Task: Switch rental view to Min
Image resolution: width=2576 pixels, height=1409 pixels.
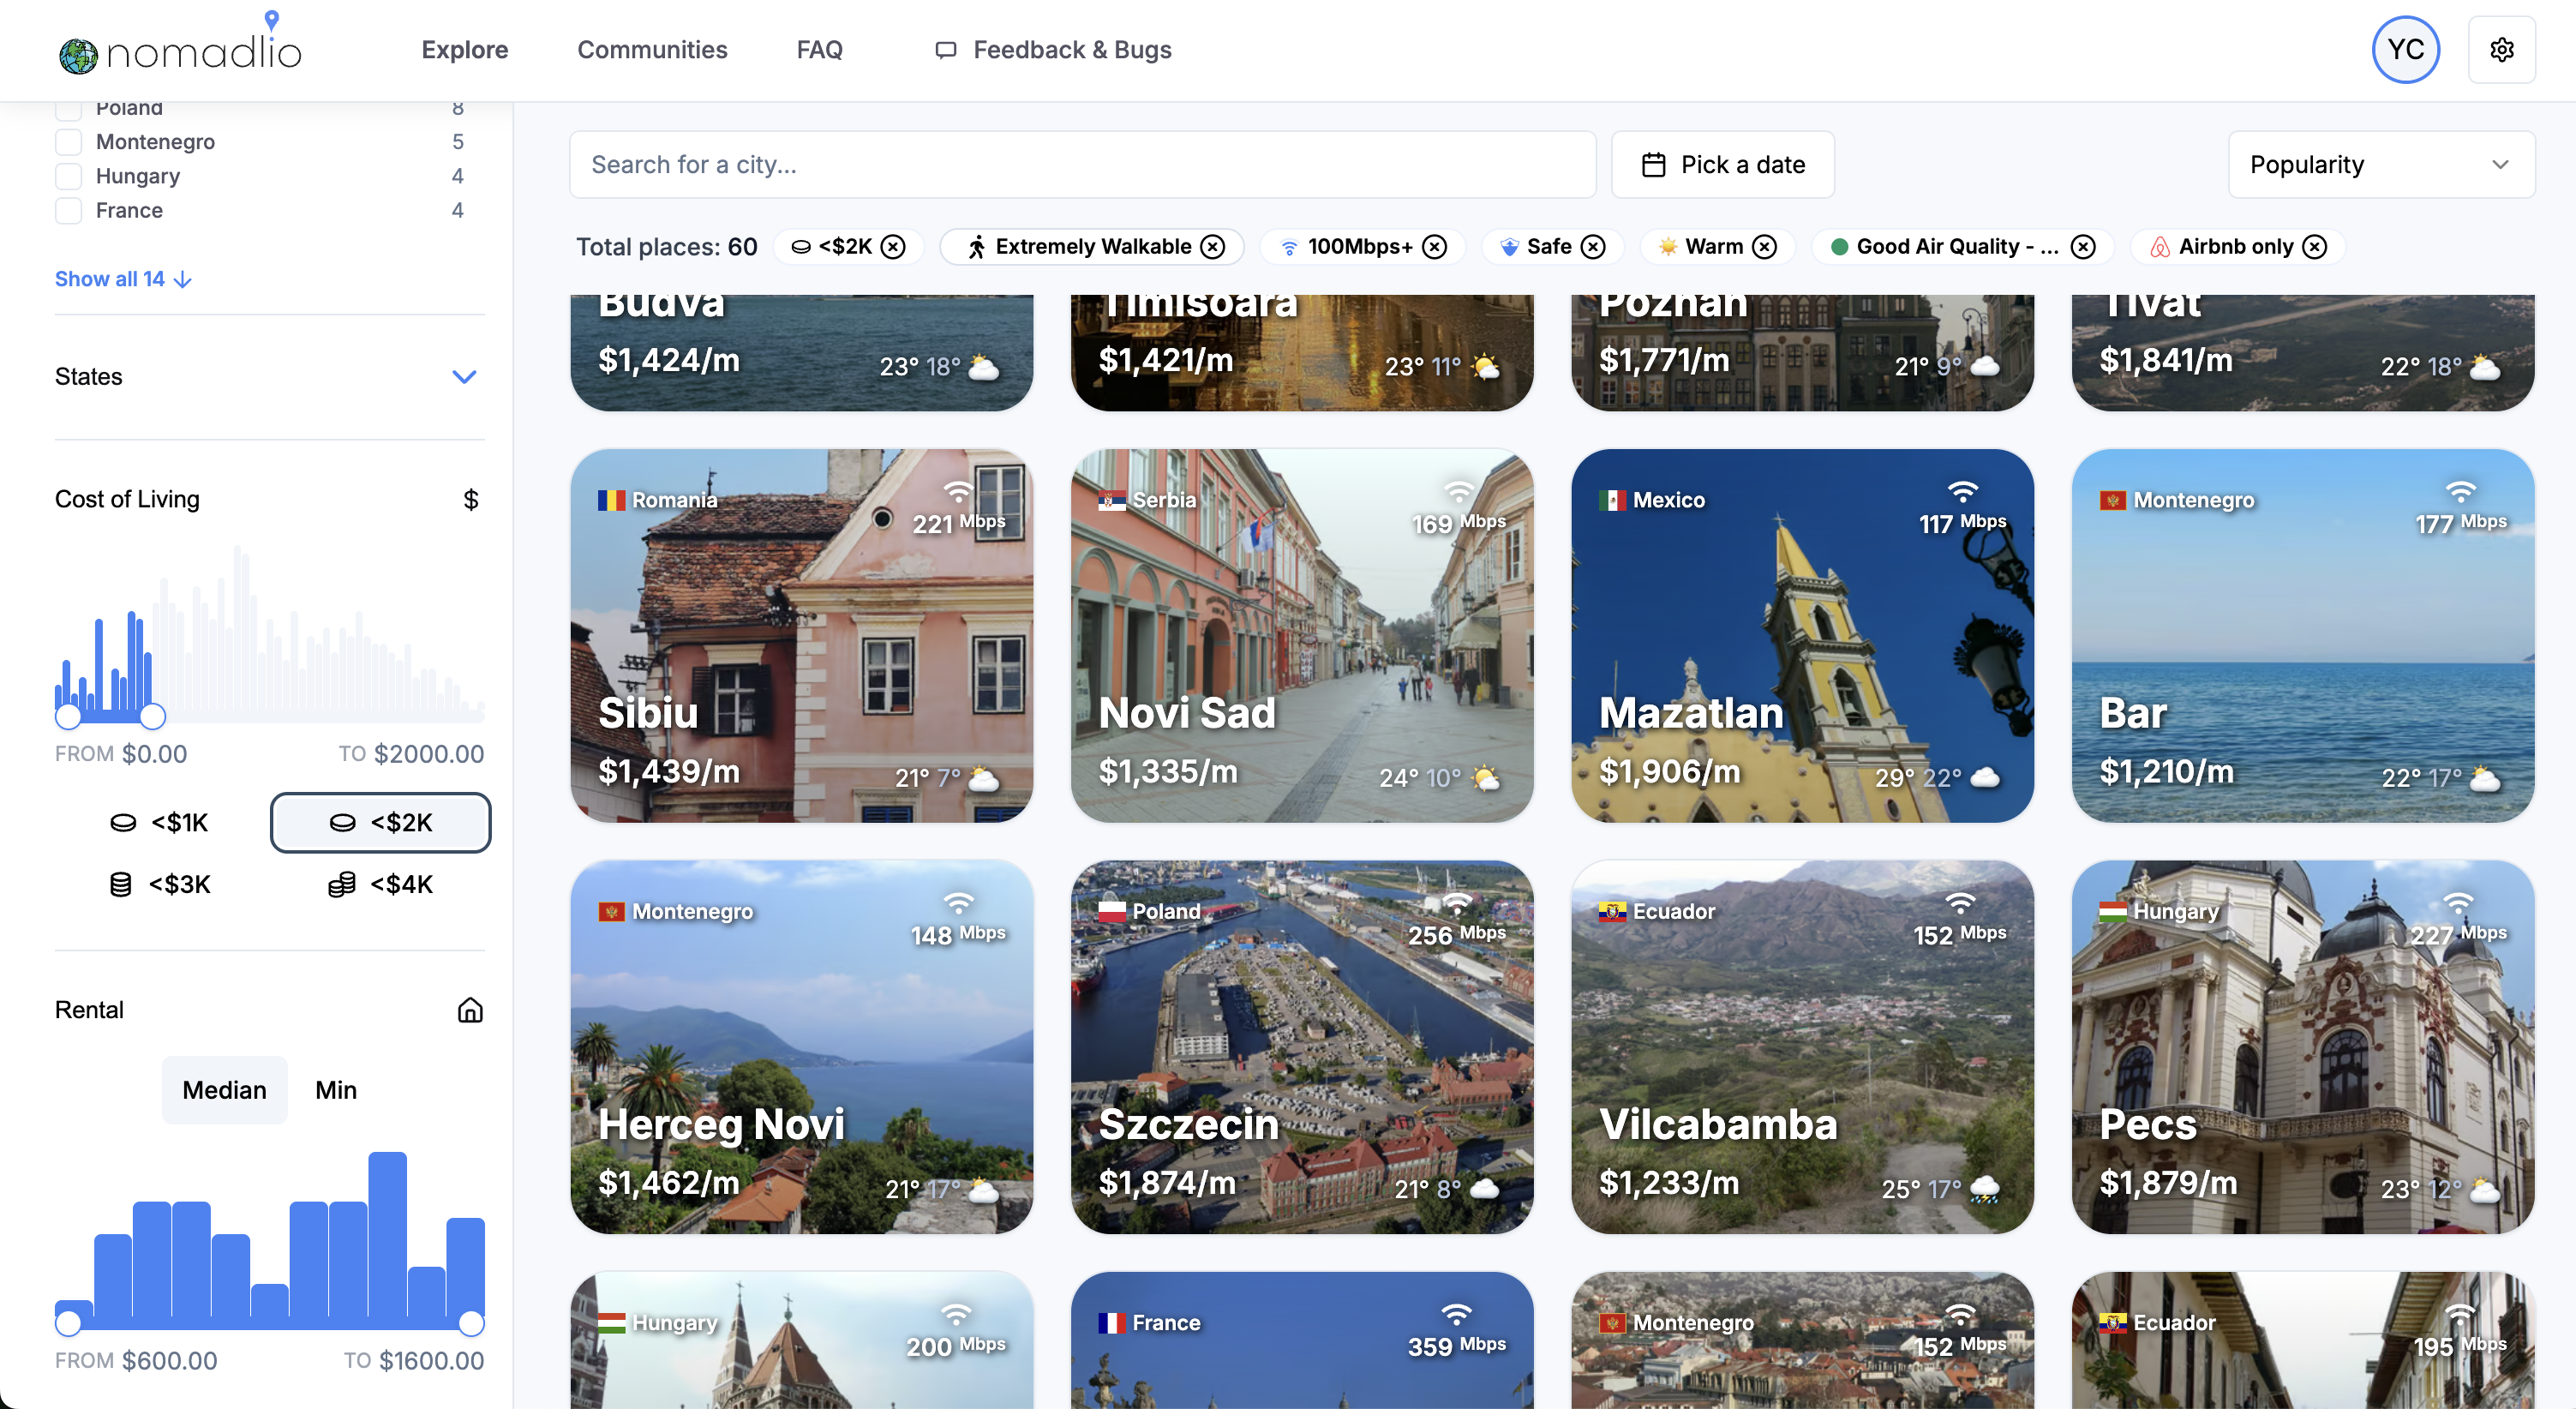Action: [336, 1090]
